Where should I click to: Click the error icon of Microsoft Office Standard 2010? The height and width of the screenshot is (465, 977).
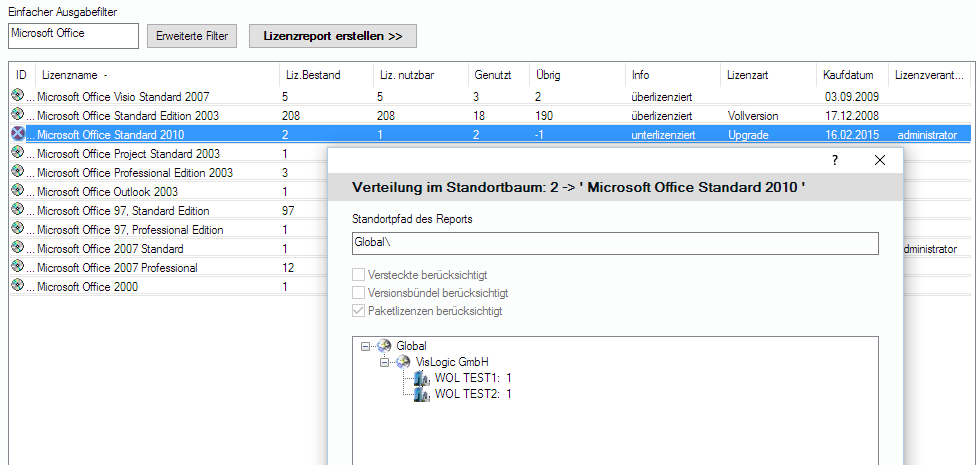pyautogui.click(x=17, y=133)
